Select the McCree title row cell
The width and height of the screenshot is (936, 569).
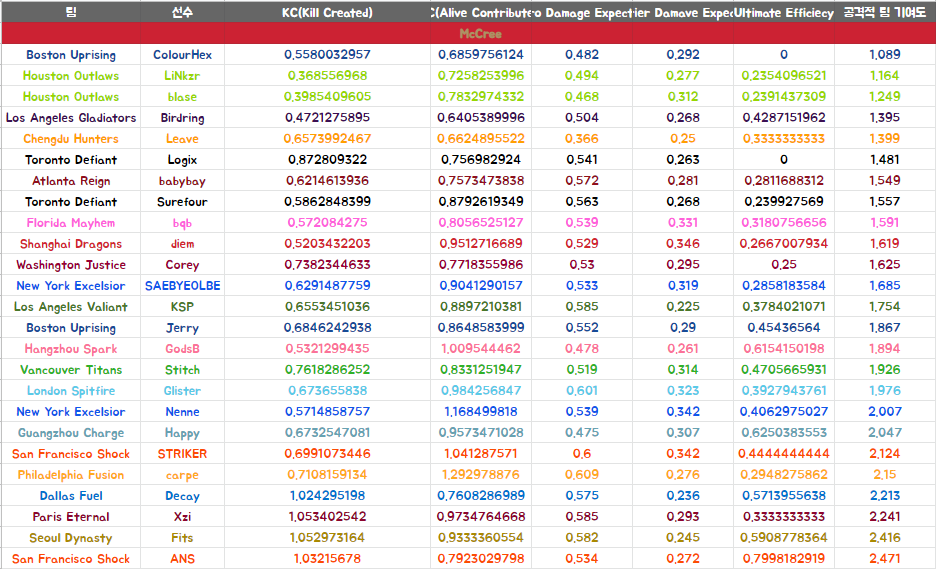[x=481, y=33]
